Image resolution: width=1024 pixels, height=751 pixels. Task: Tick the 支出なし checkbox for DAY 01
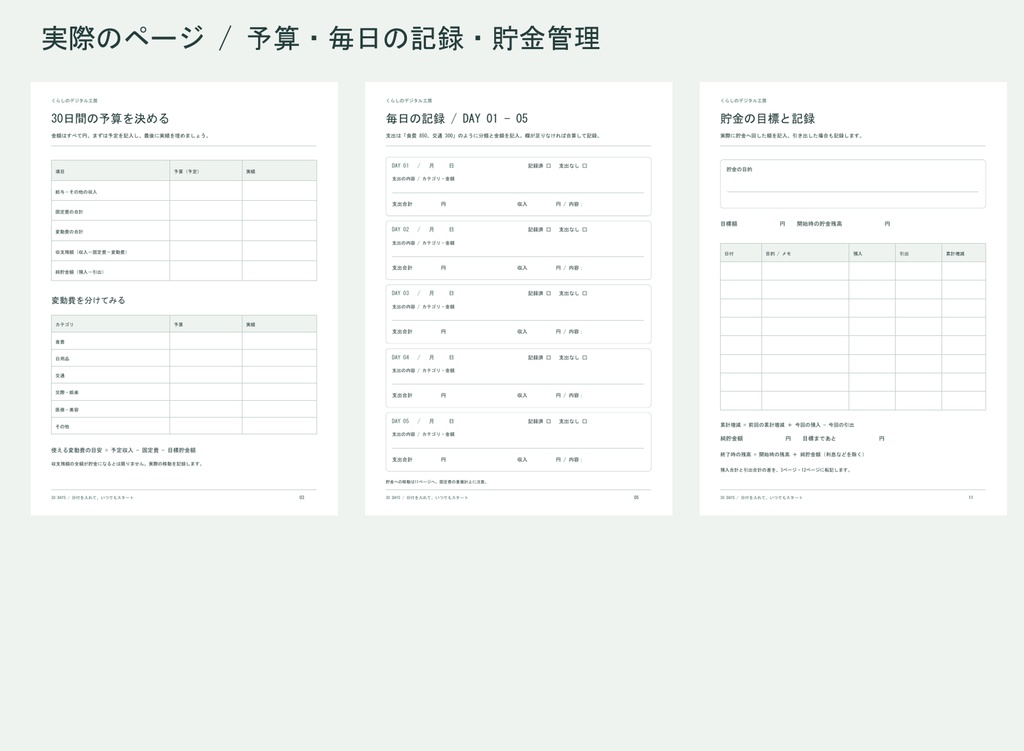[584, 166]
